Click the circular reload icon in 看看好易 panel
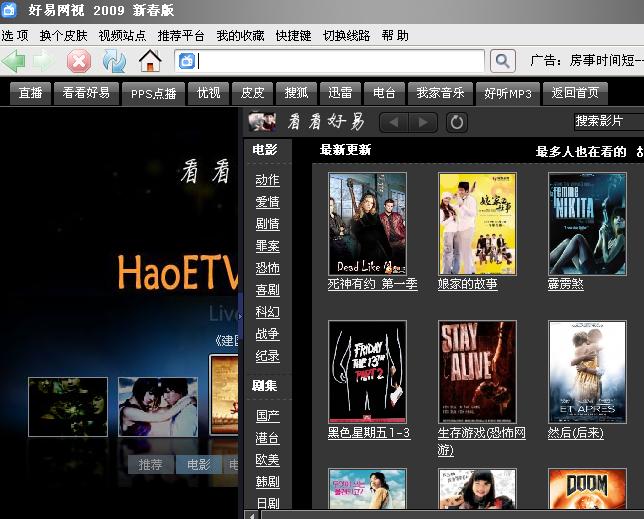The height and width of the screenshot is (519, 644). pyautogui.click(x=457, y=122)
